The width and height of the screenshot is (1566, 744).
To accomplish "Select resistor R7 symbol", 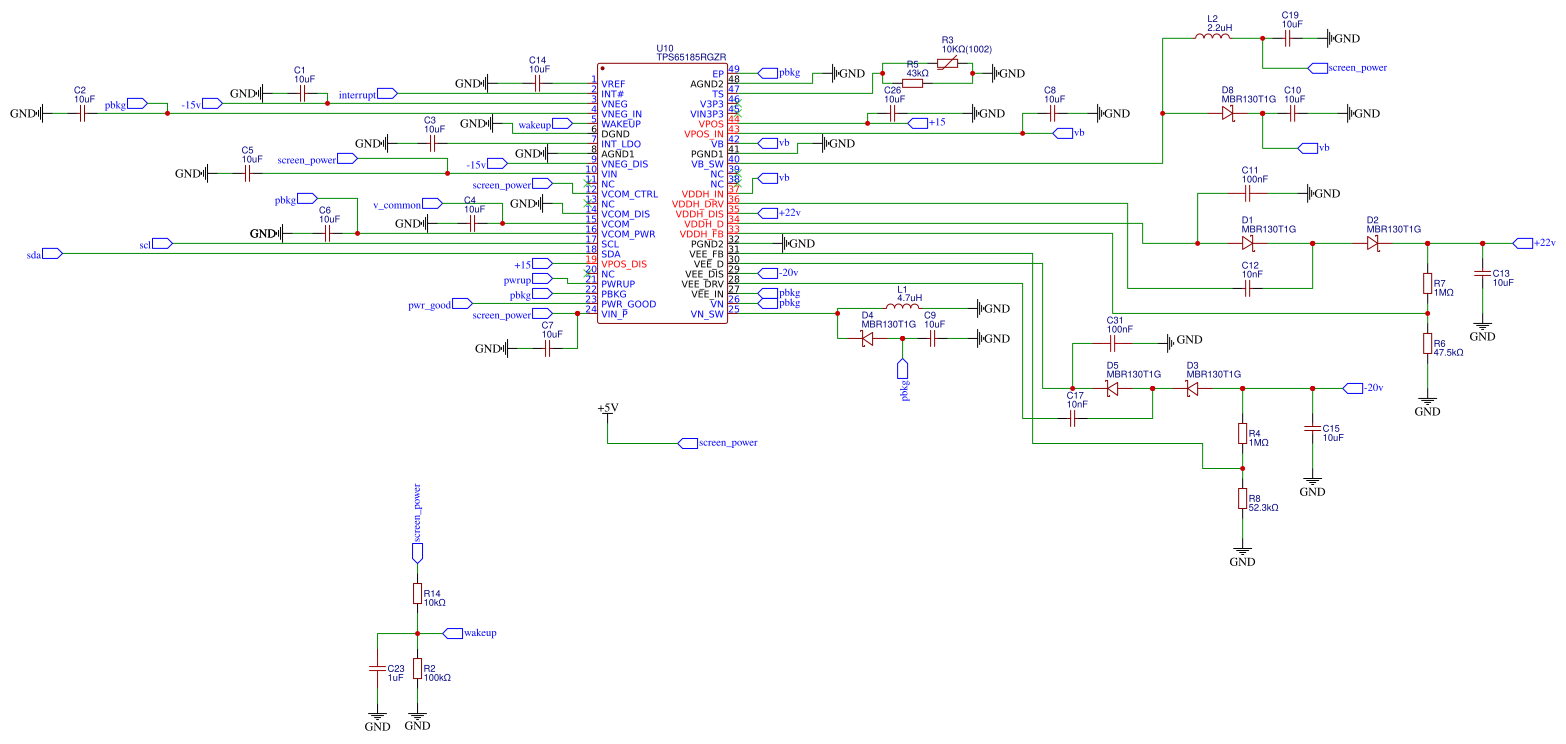I will point(1427,284).
